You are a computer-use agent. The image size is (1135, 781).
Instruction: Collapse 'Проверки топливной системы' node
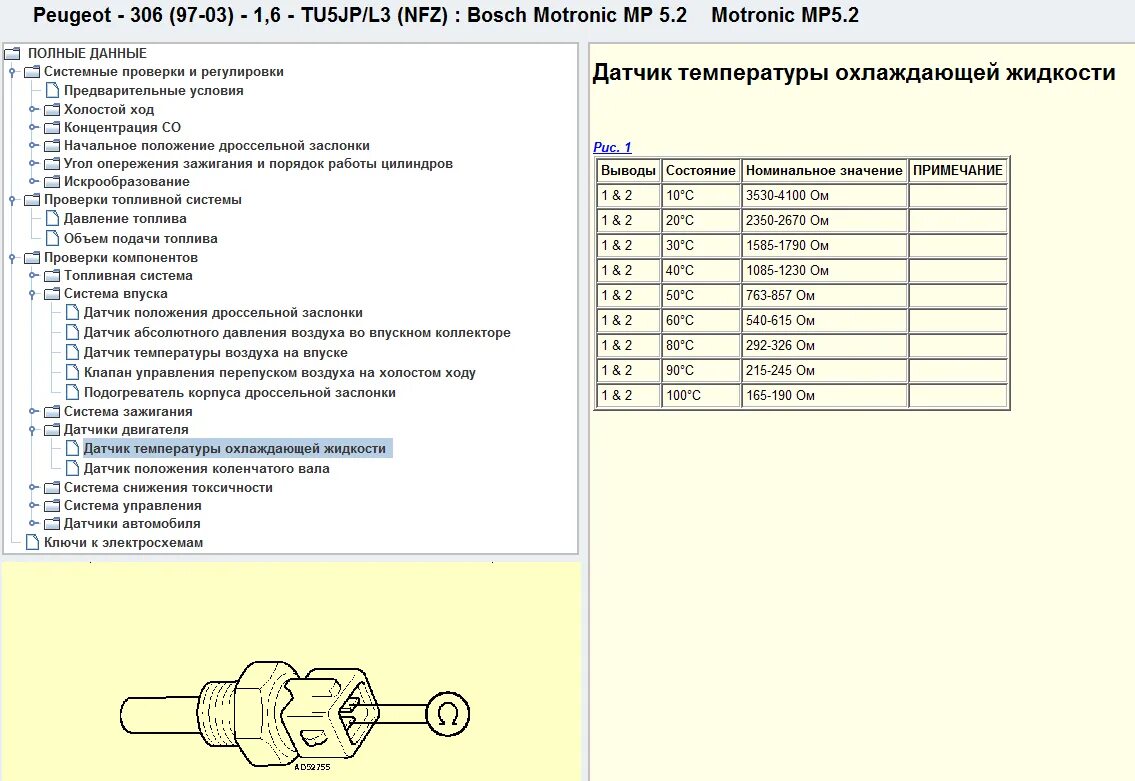coord(12,200)
